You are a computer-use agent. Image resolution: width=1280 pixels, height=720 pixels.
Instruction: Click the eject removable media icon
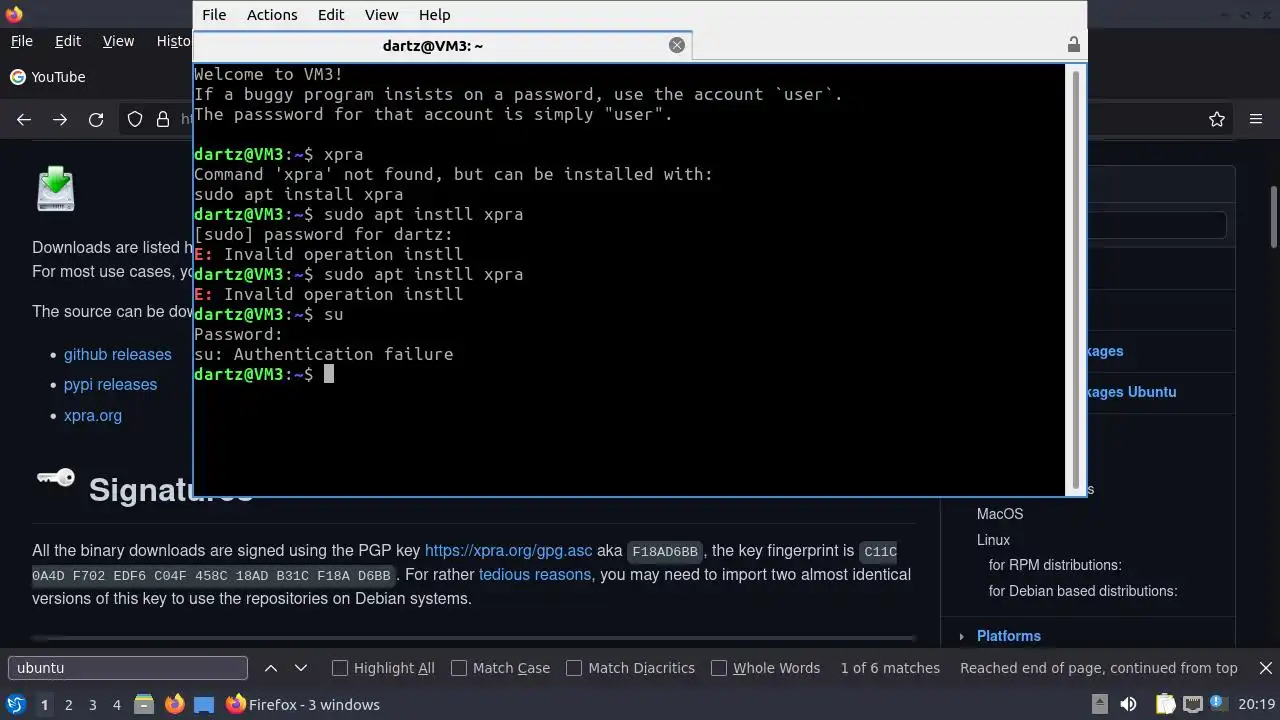(1099, 705)
